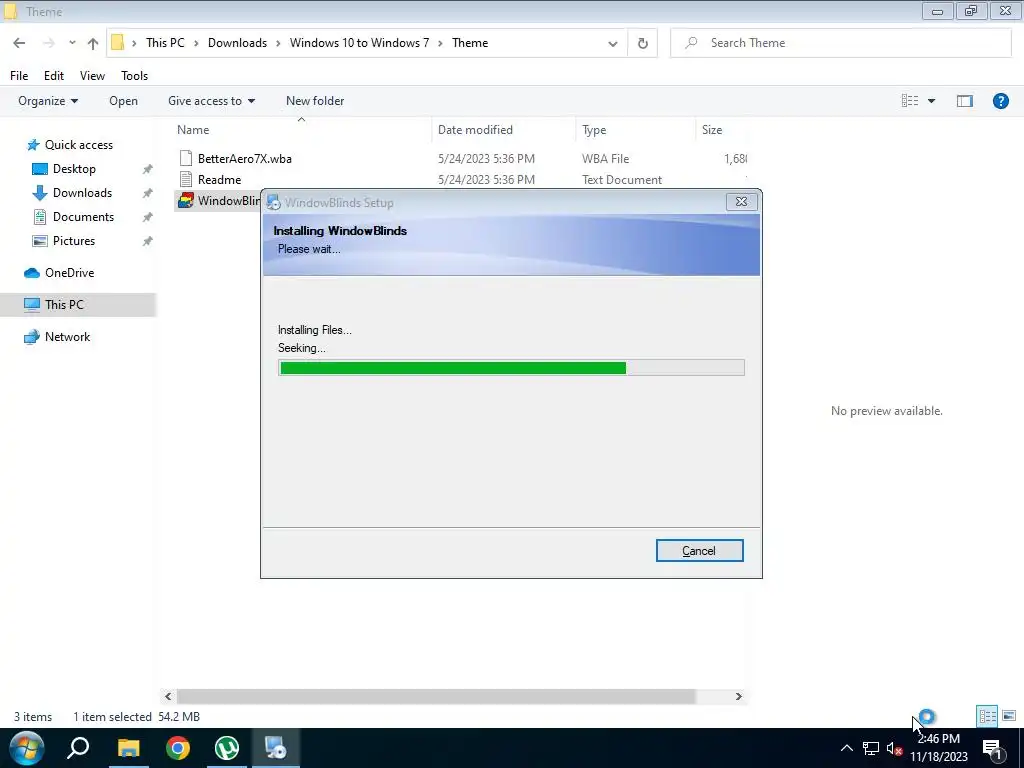The height and width of the screenshot is (768, 1024).
Task: Open the Edit menu
Action: 54,76
